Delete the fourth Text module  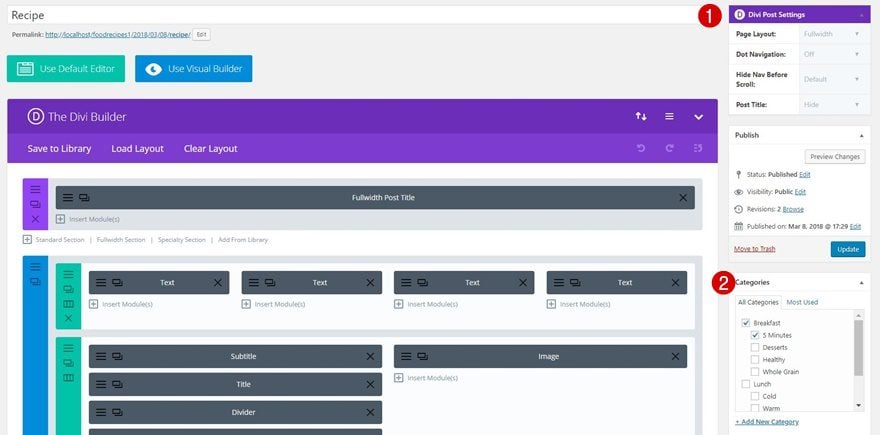[675, 282]
